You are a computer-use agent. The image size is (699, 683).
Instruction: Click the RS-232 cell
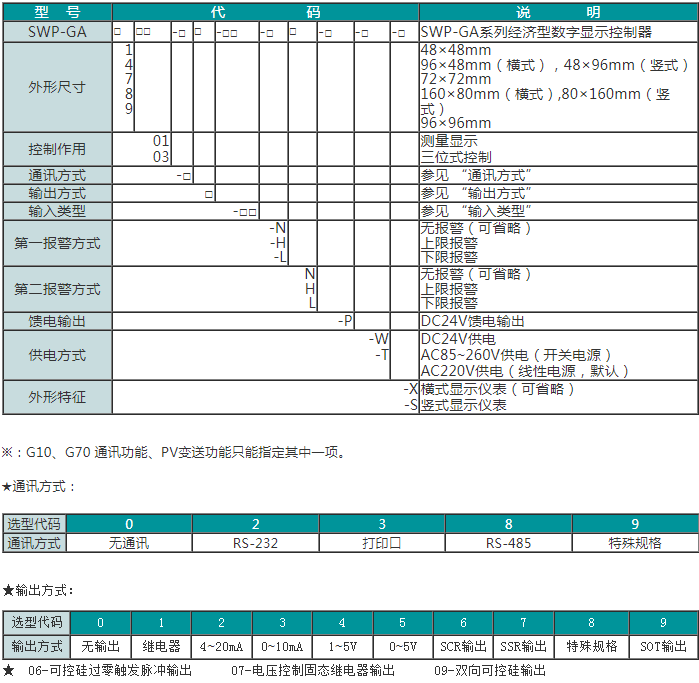click(255, 543)
